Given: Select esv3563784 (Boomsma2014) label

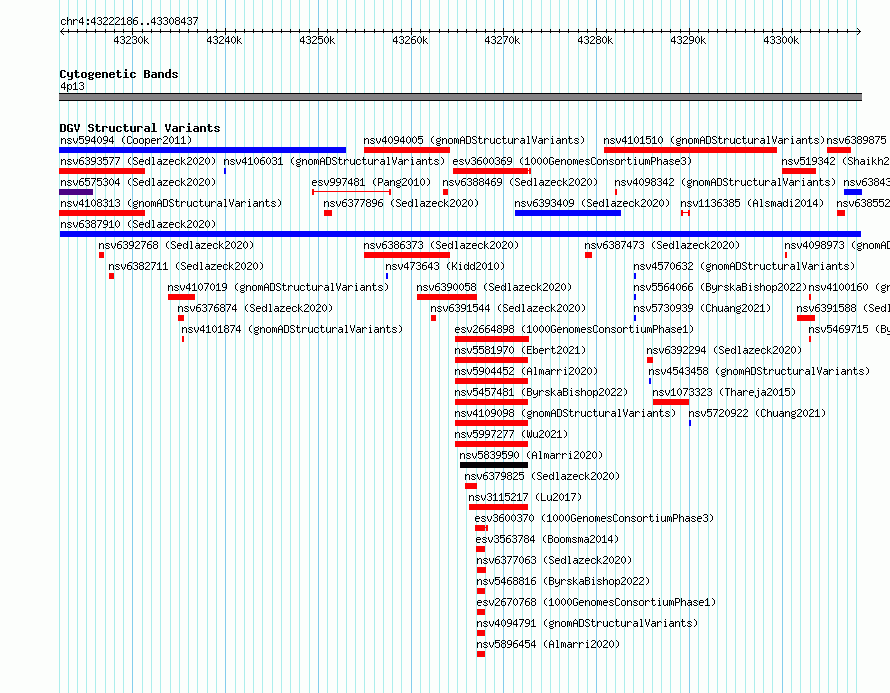Looking at the screenshot, I should click(547, 539).
